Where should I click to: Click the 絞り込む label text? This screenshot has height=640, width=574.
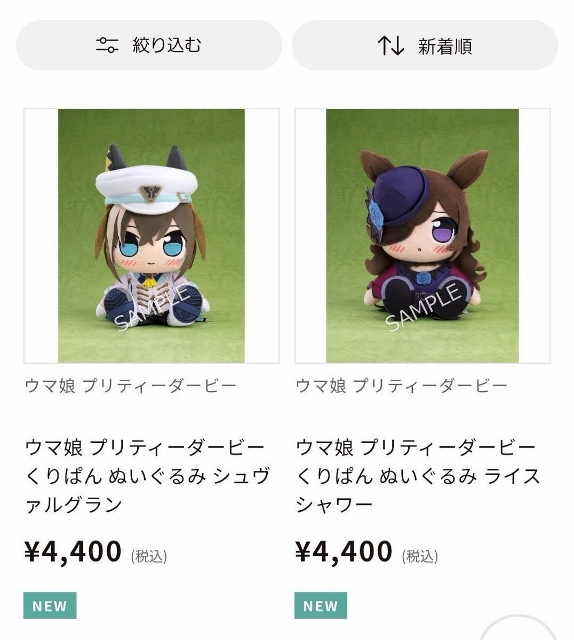pyautogui.click(x=167, y=45)
